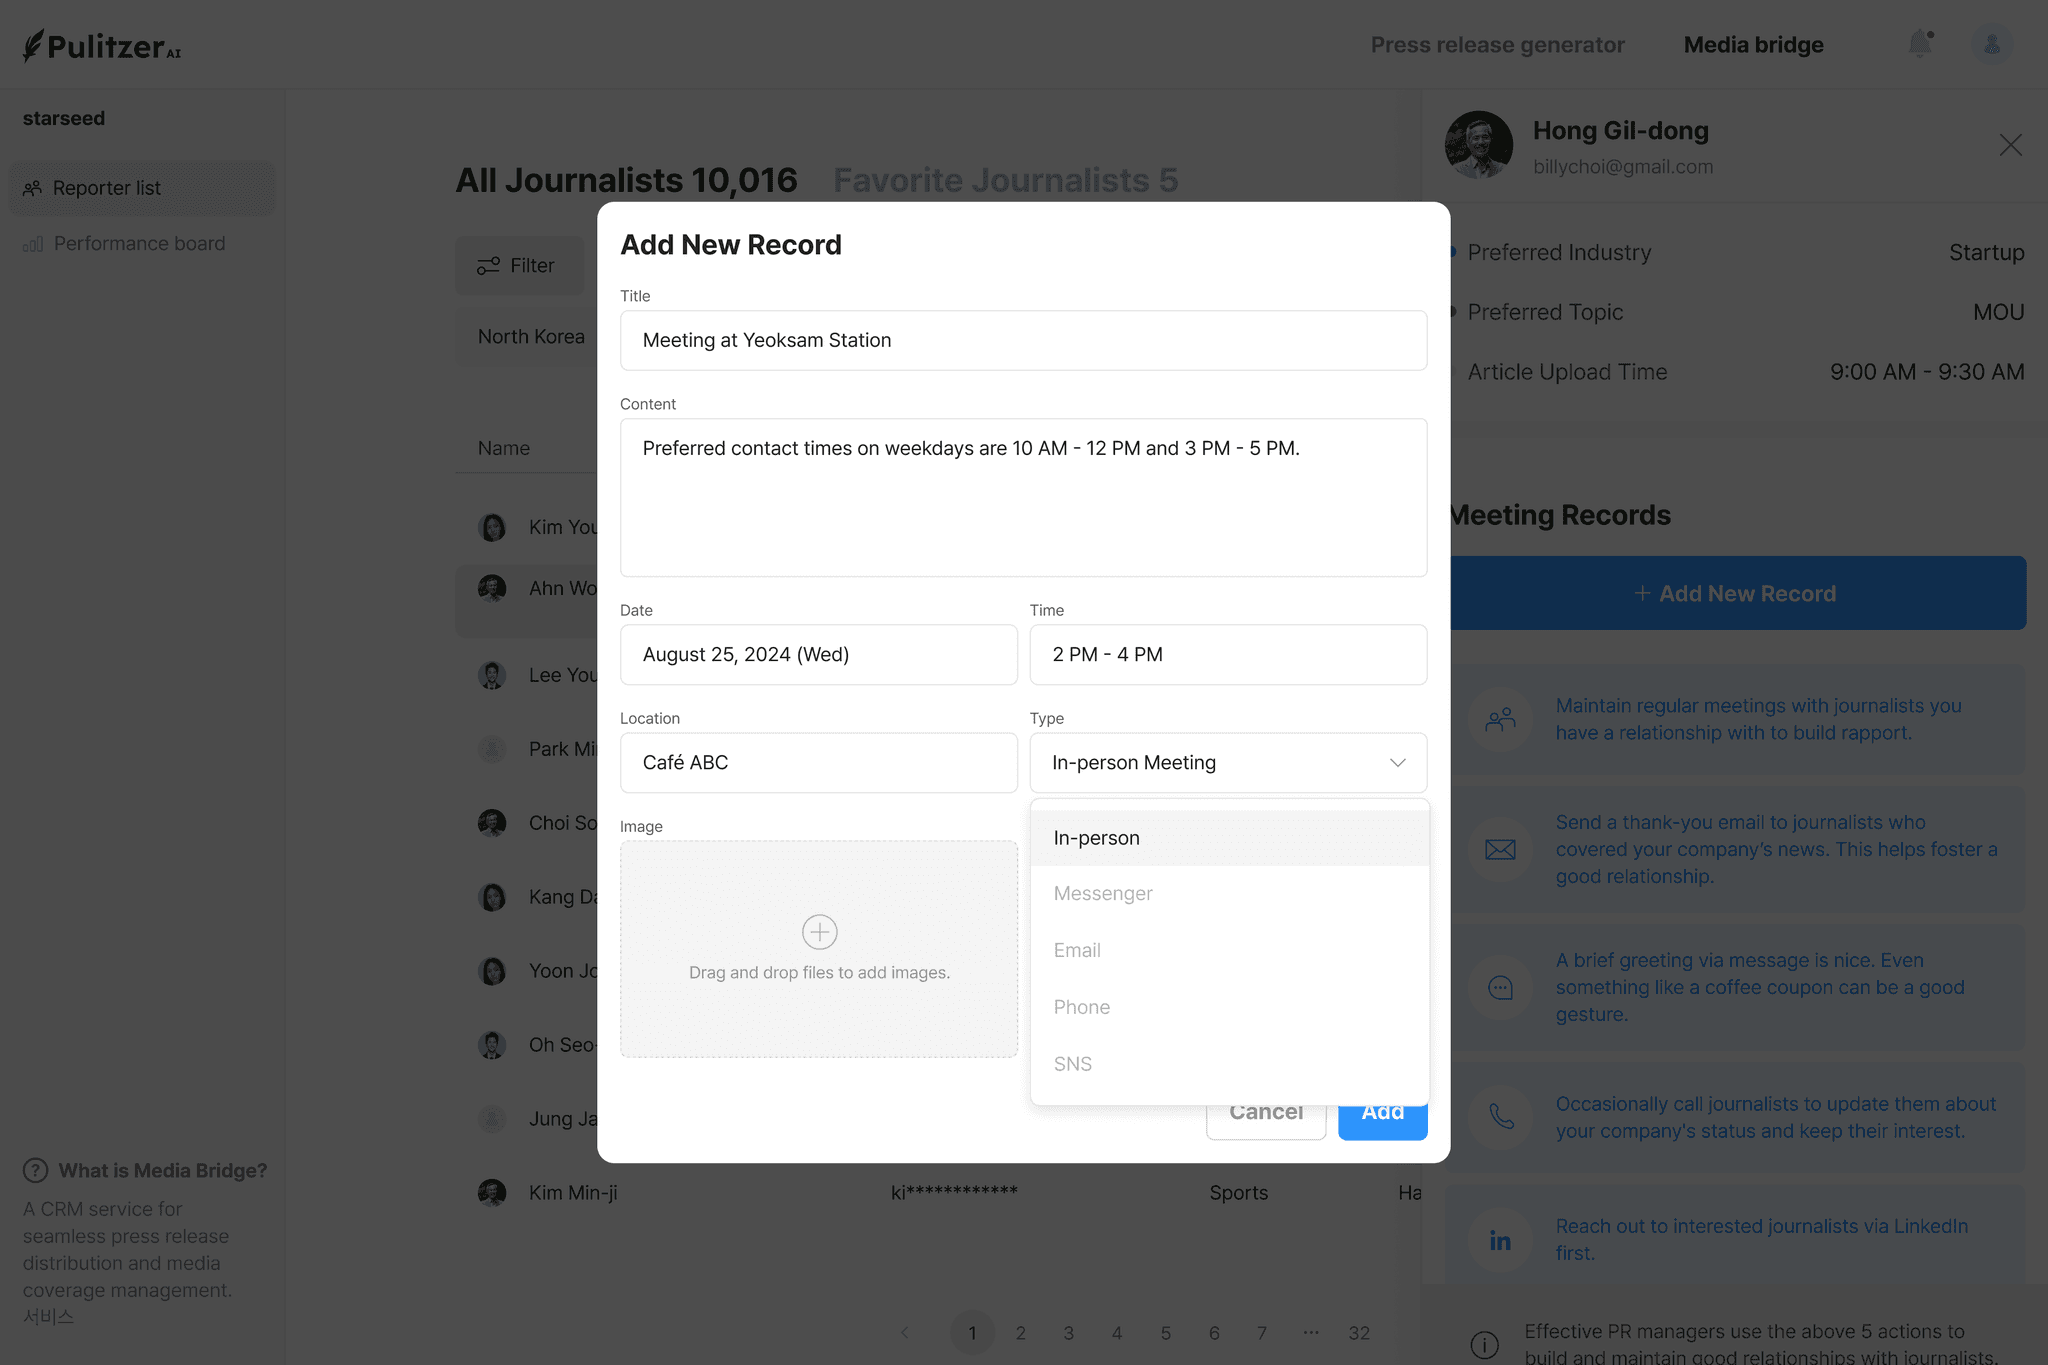Click the phone call tip icon

point(1500,1117)
